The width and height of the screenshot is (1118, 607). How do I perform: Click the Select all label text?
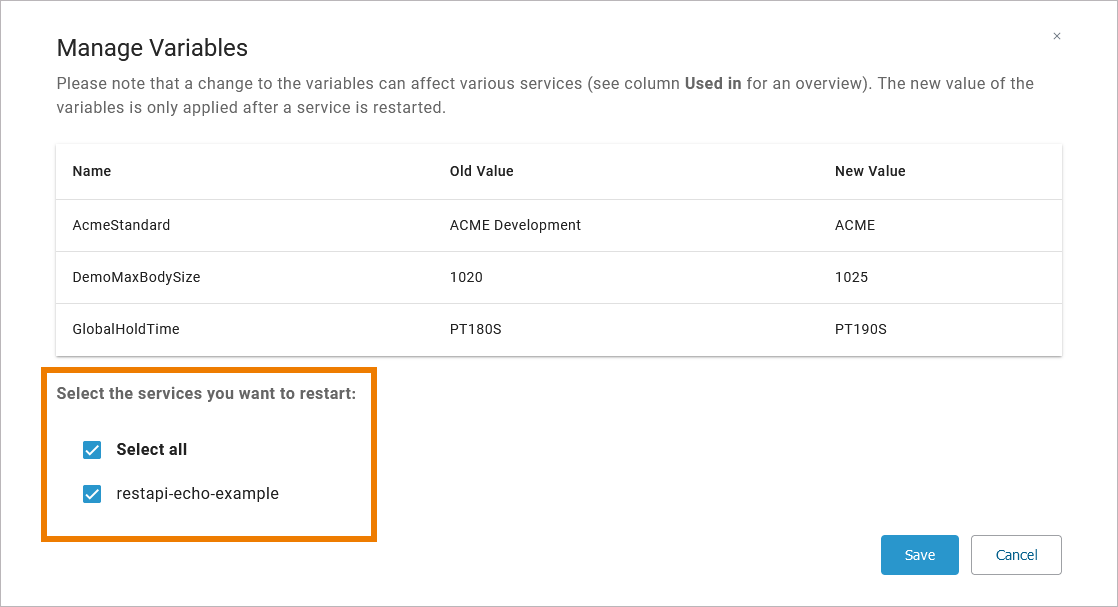pos(151,450)
